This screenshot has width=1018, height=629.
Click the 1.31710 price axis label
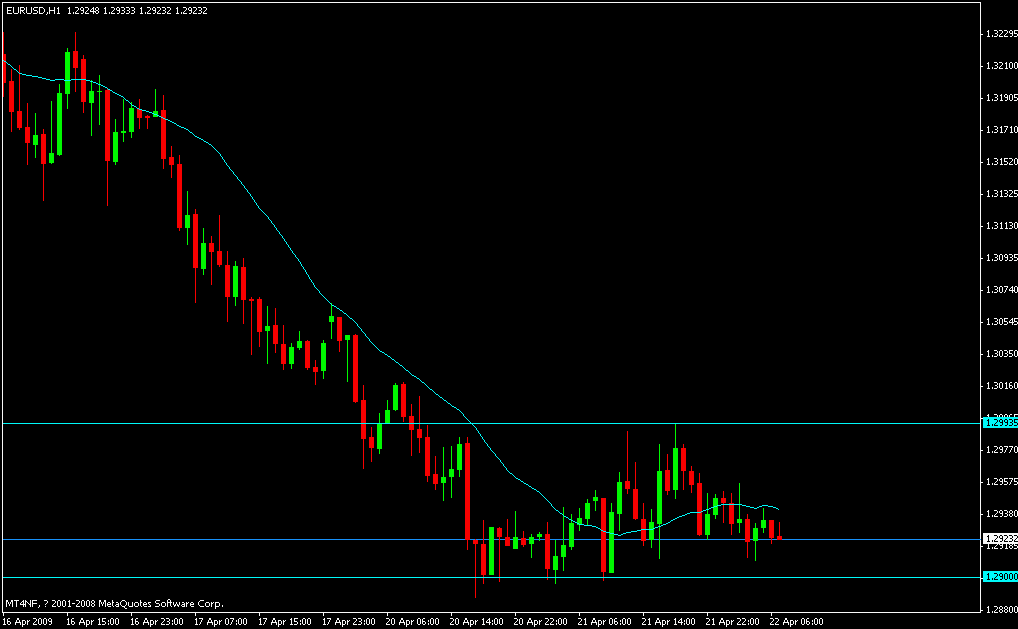(x=1000, y=130)
